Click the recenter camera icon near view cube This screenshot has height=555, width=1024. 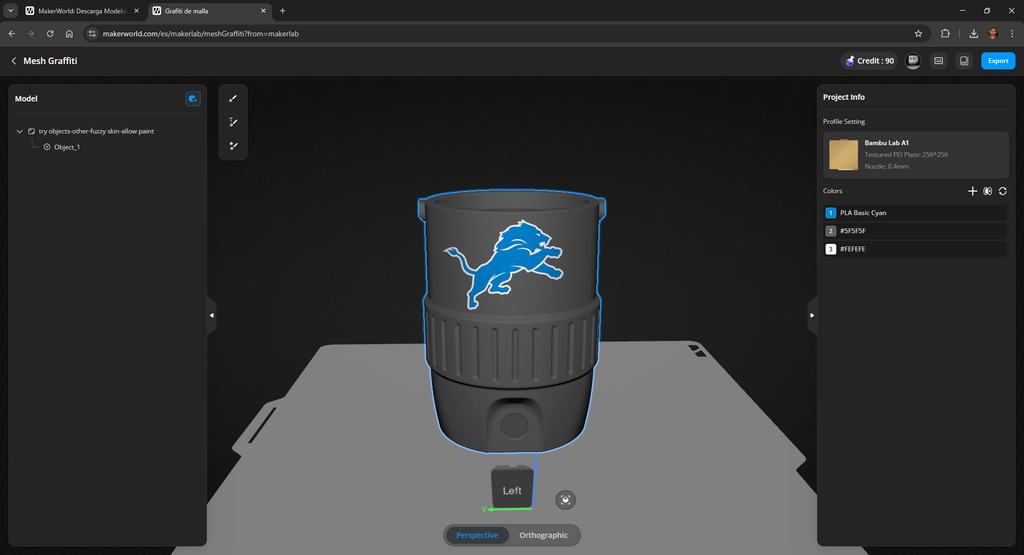566,500
